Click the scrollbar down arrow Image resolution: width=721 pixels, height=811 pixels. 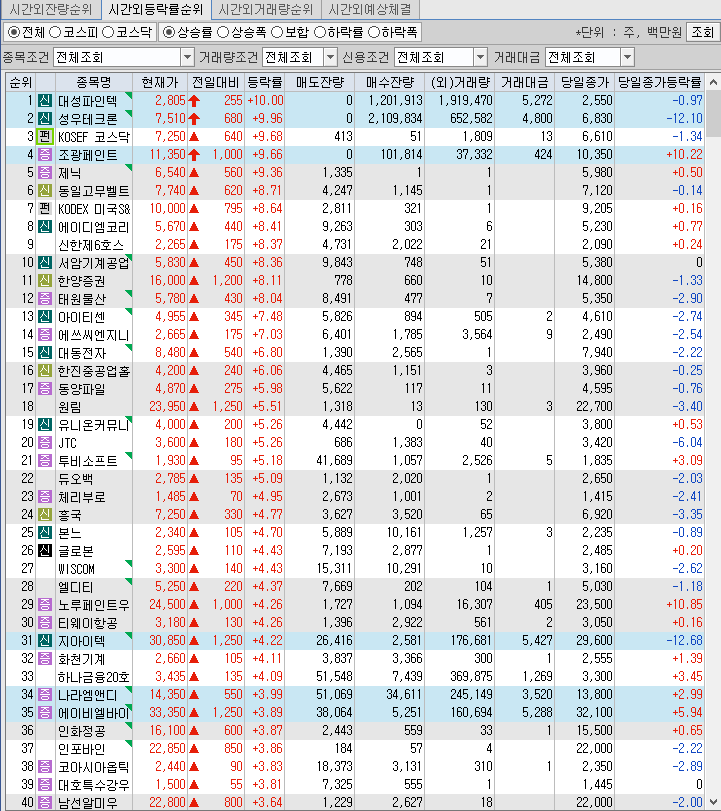[713, 803]
